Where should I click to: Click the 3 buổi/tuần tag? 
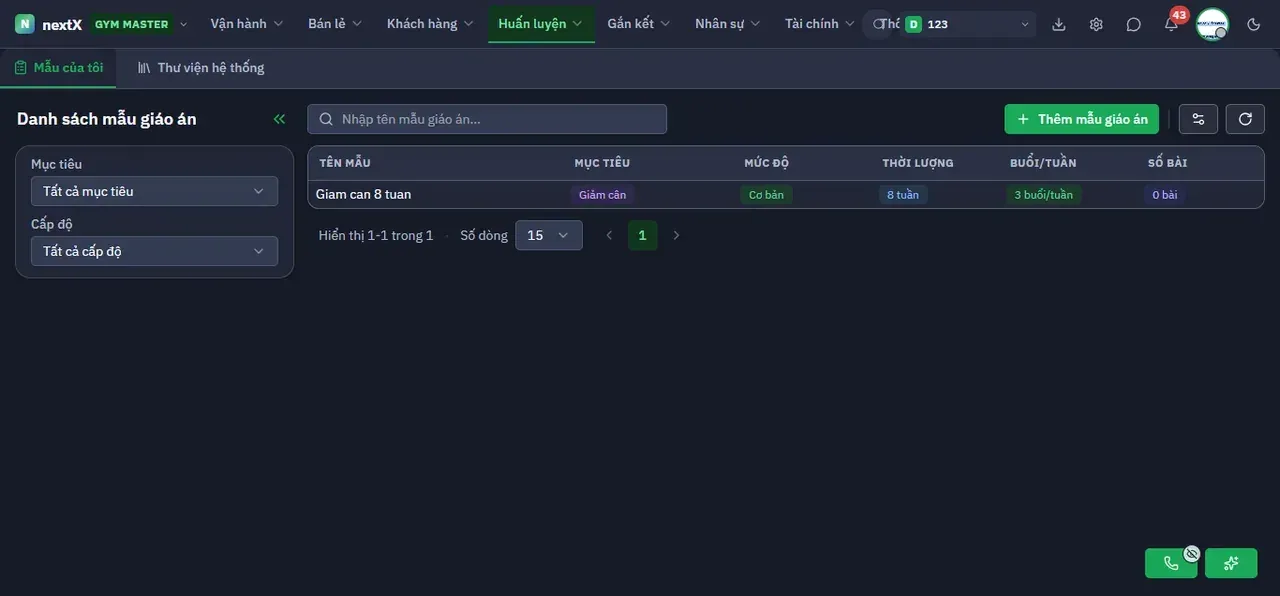pos(1044,195)
